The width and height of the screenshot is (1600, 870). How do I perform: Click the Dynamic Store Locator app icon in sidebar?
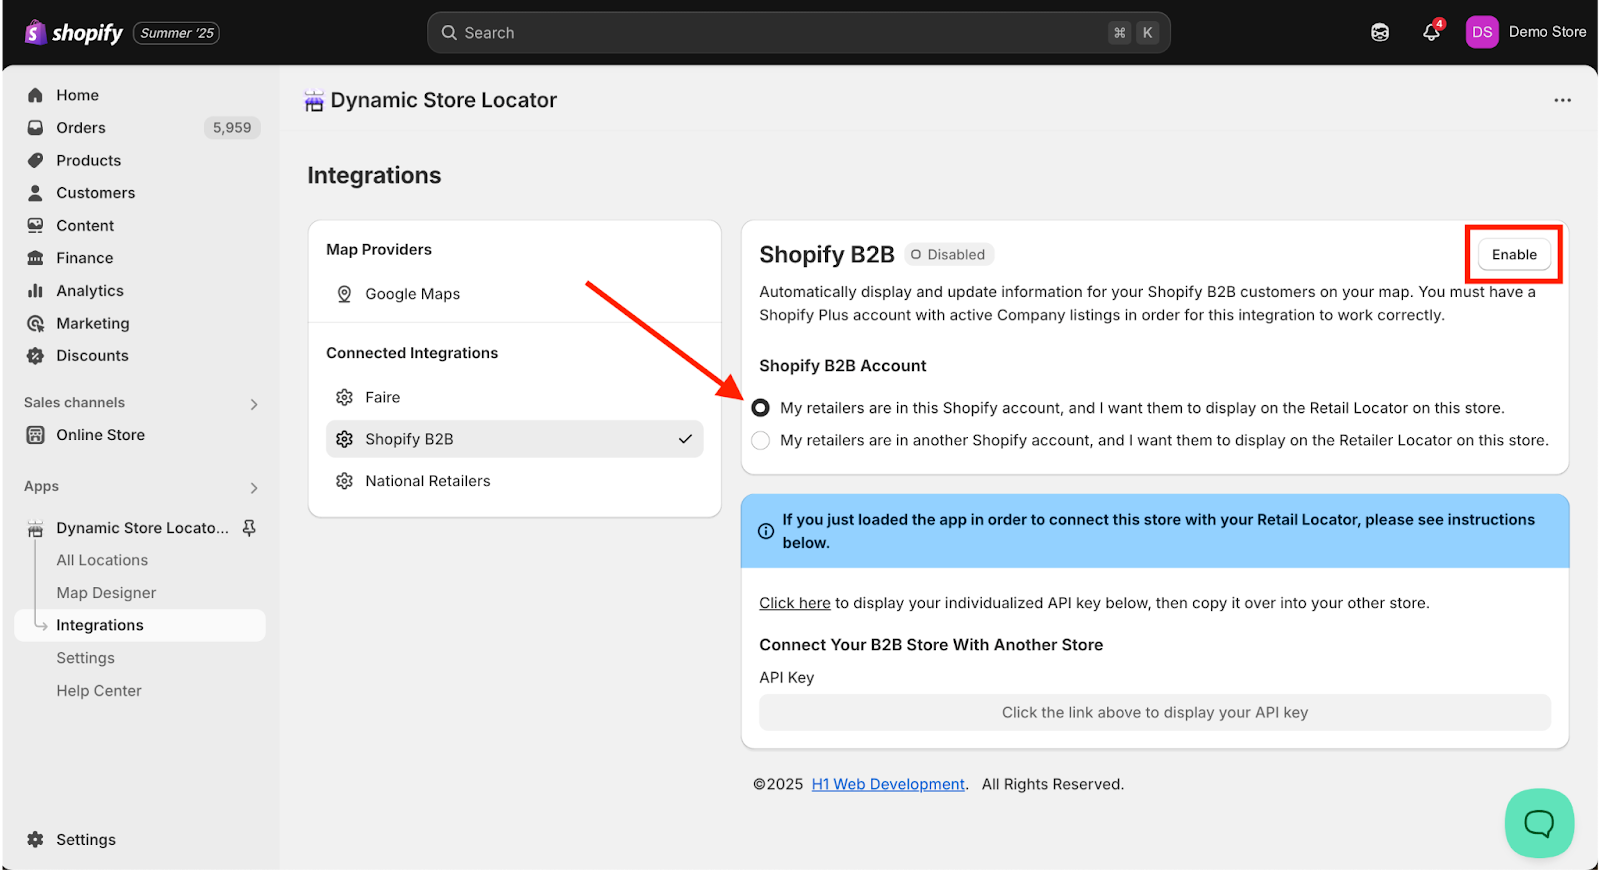(x=36, y=528)
